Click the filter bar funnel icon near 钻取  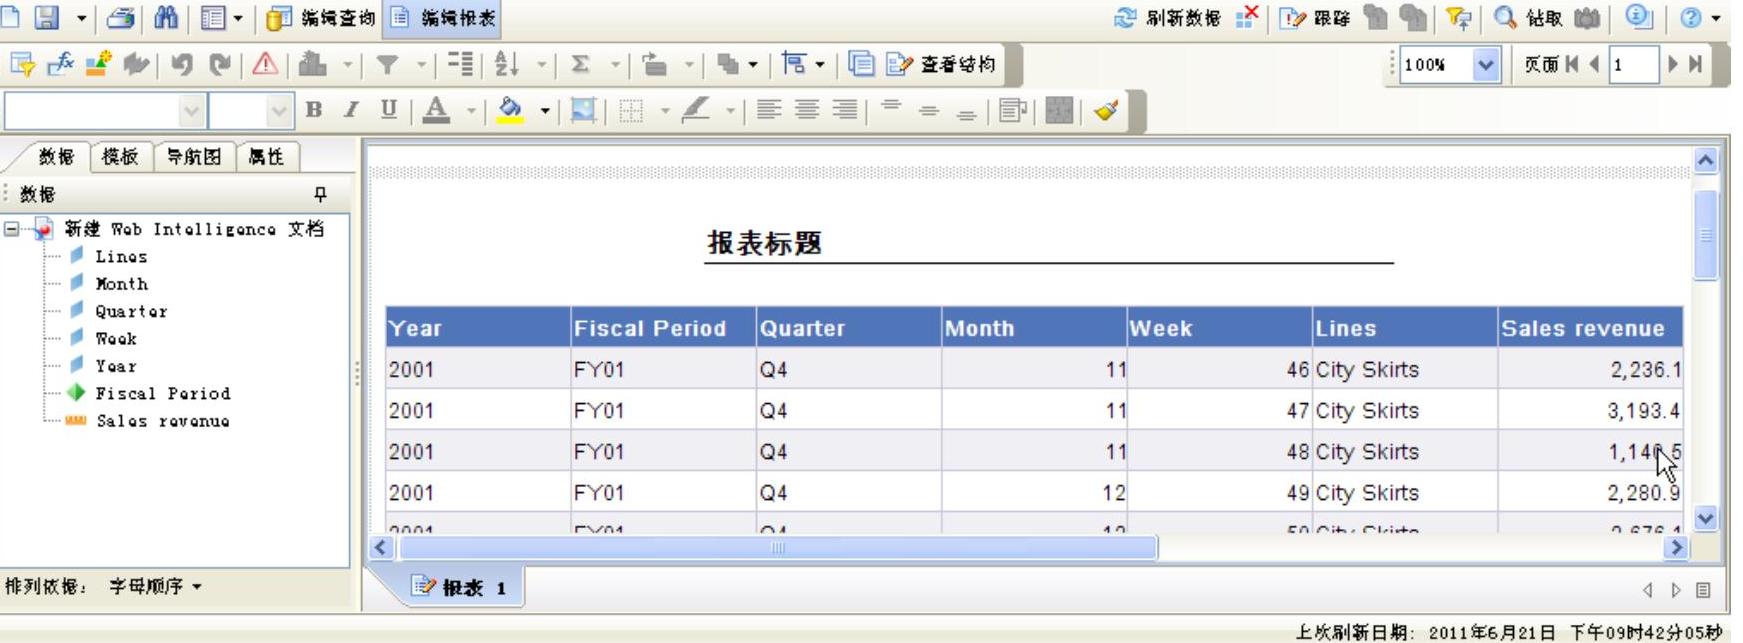point(1459,18)
